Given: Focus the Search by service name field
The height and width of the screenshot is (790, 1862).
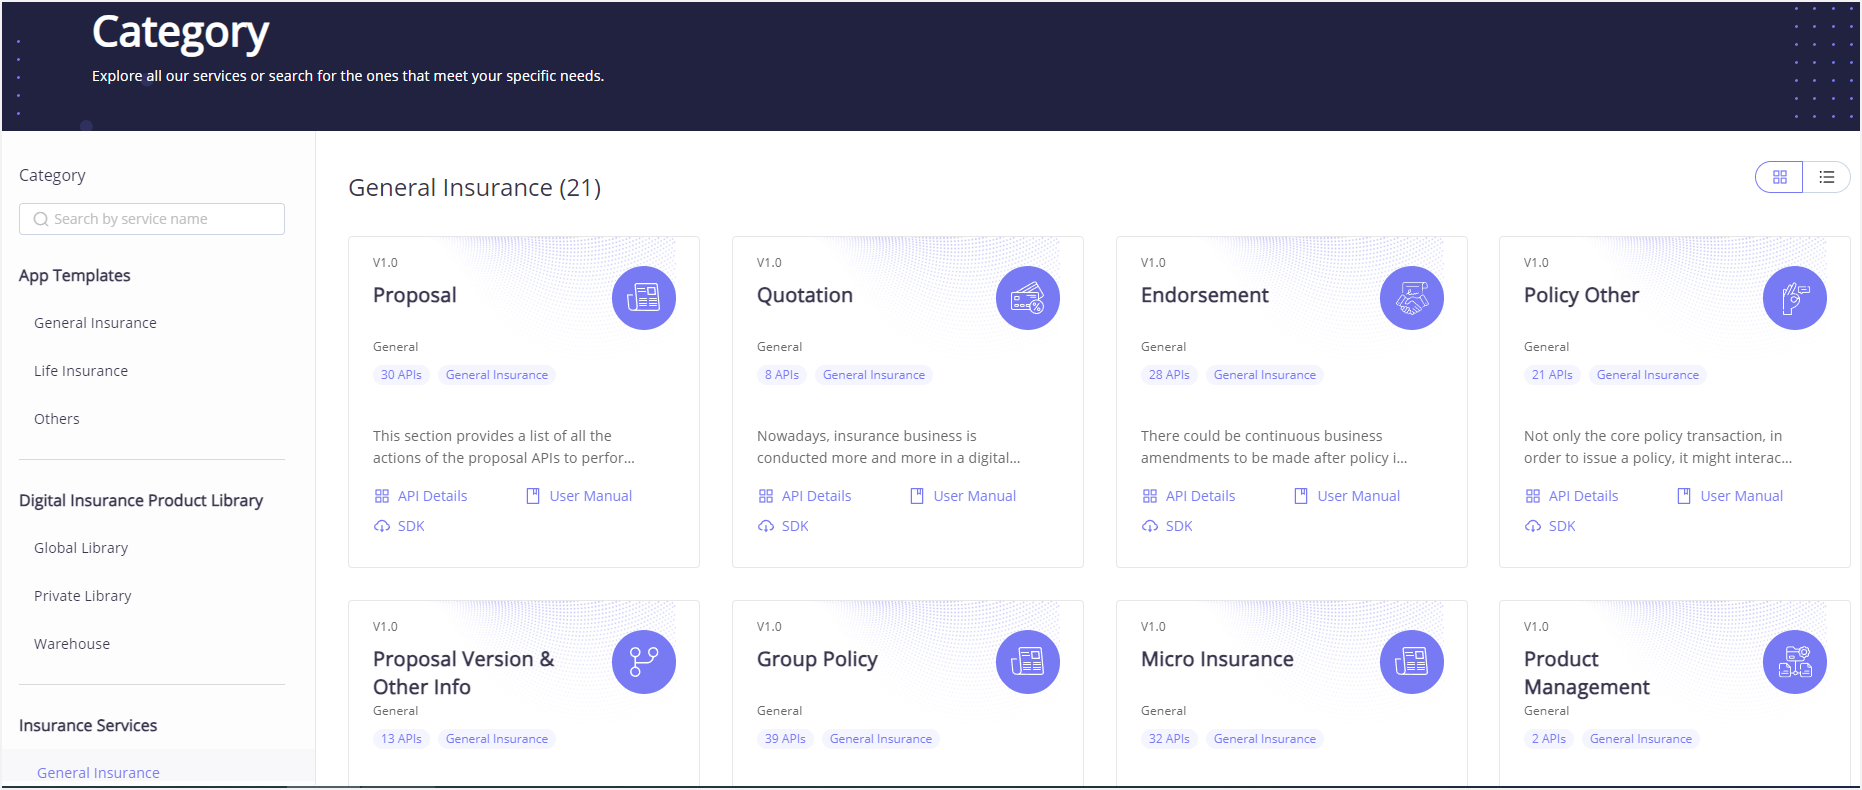Looking at the screenshot, I should click(x=152, y=219).
